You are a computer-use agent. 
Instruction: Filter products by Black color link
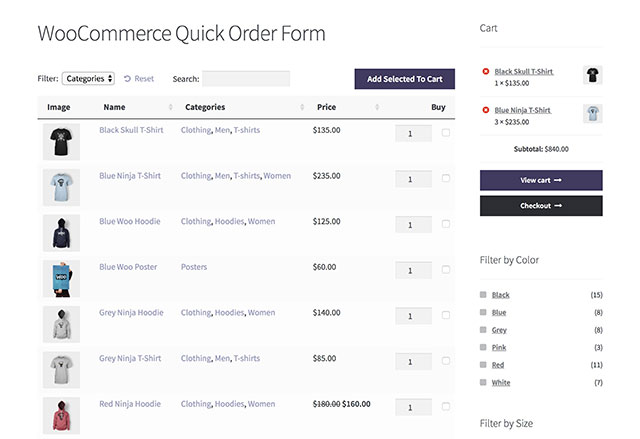pos(500,295)
